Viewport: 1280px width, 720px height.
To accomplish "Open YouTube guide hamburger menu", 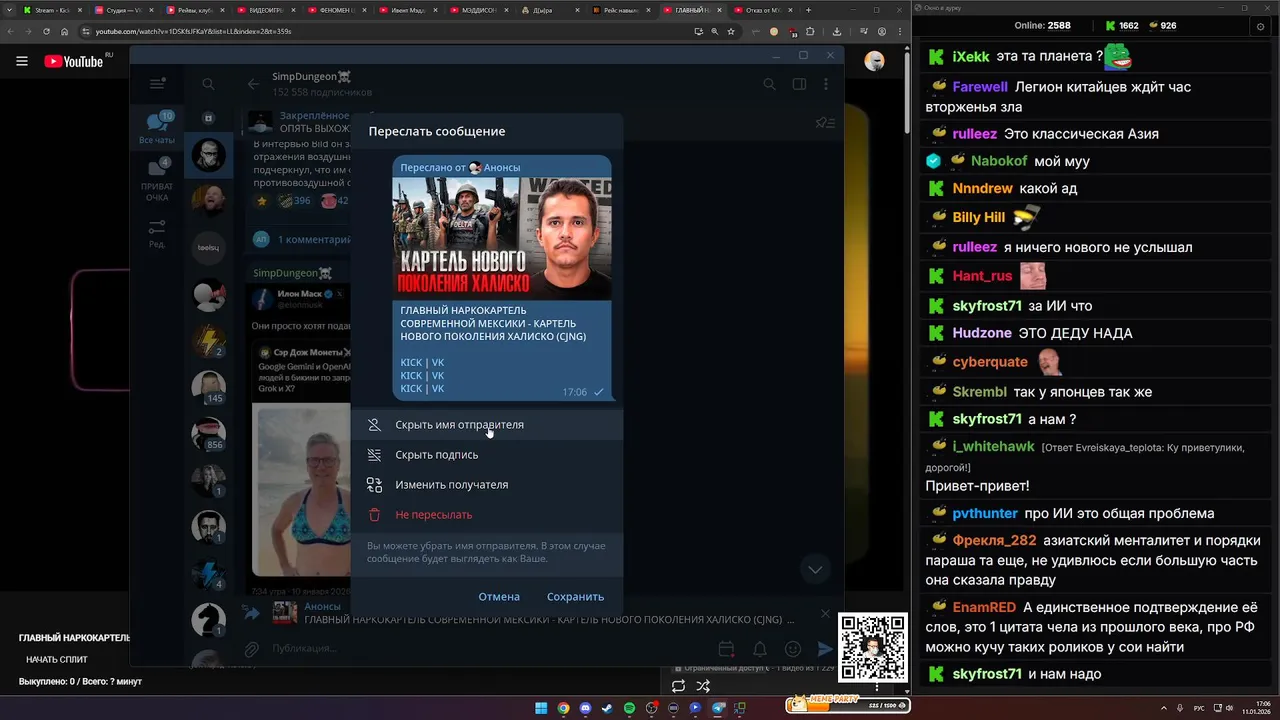I will (22, 61).
